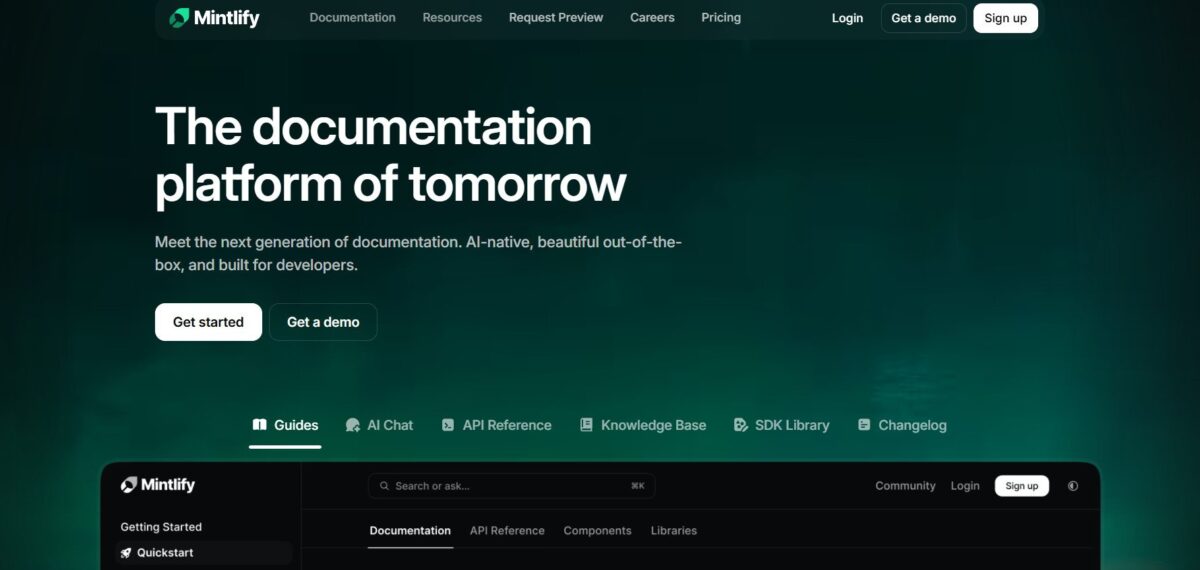
Task: Click Sign up in the docs preview
Action: pos(1022,486)
